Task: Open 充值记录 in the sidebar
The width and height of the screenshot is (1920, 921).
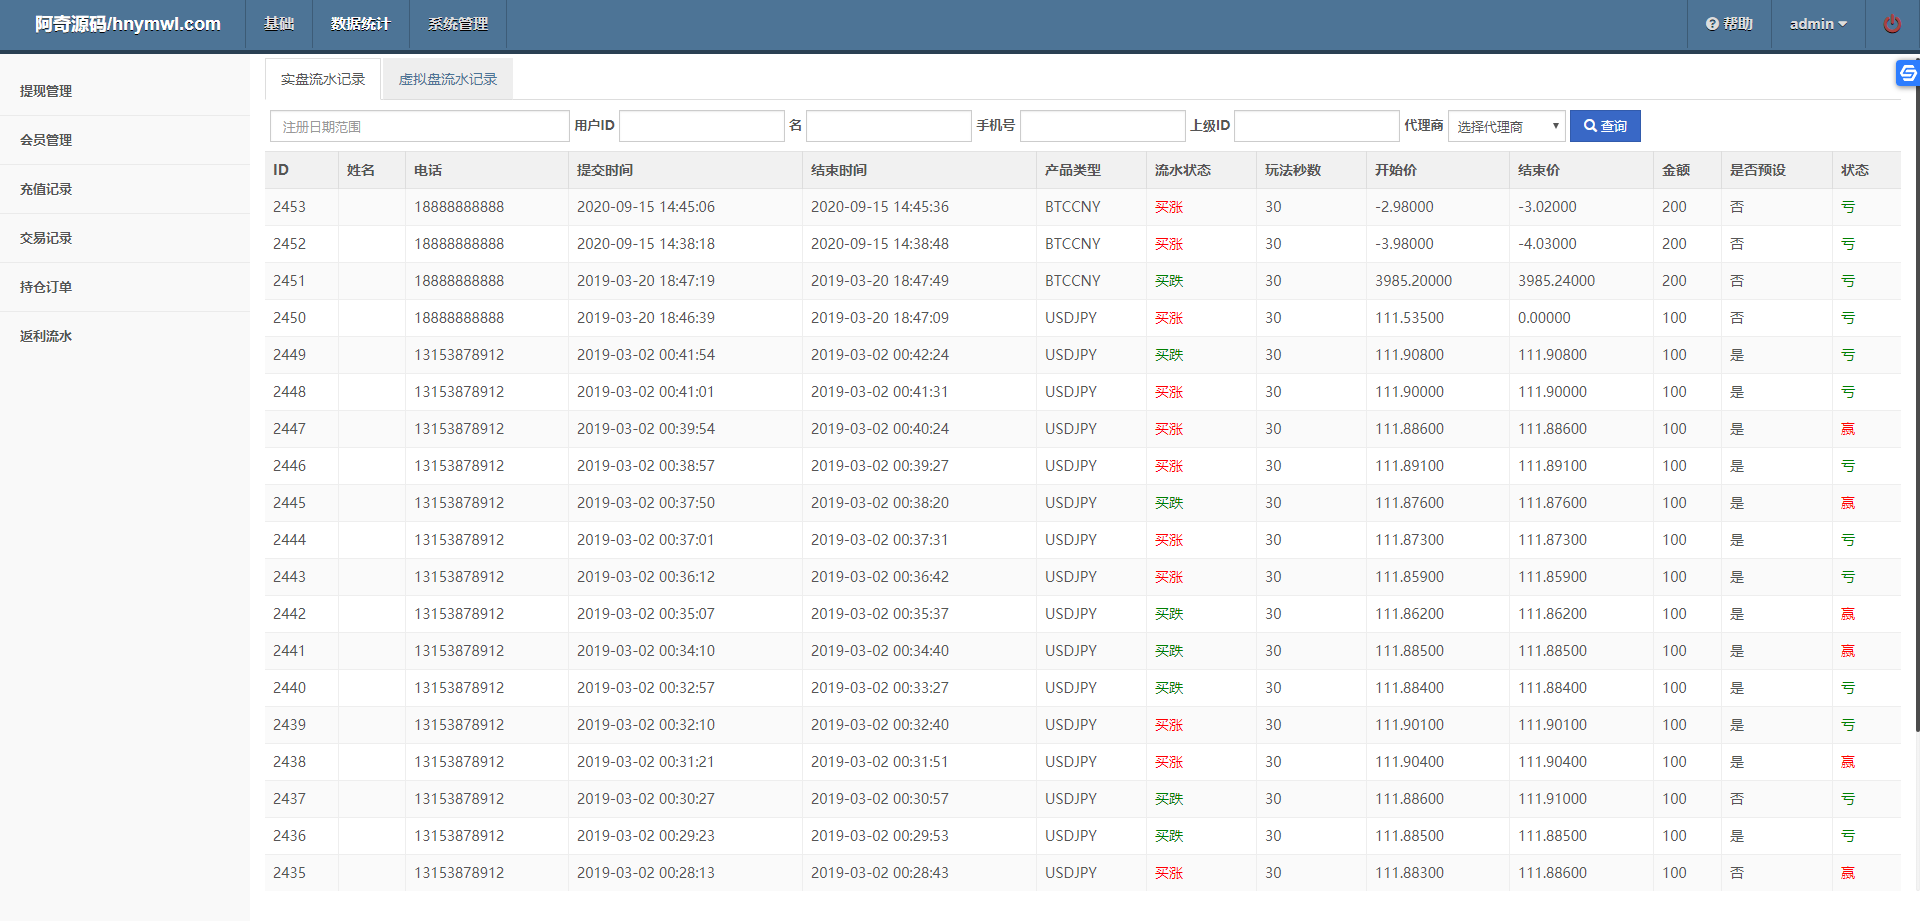Action: click(x=46, y=189)
